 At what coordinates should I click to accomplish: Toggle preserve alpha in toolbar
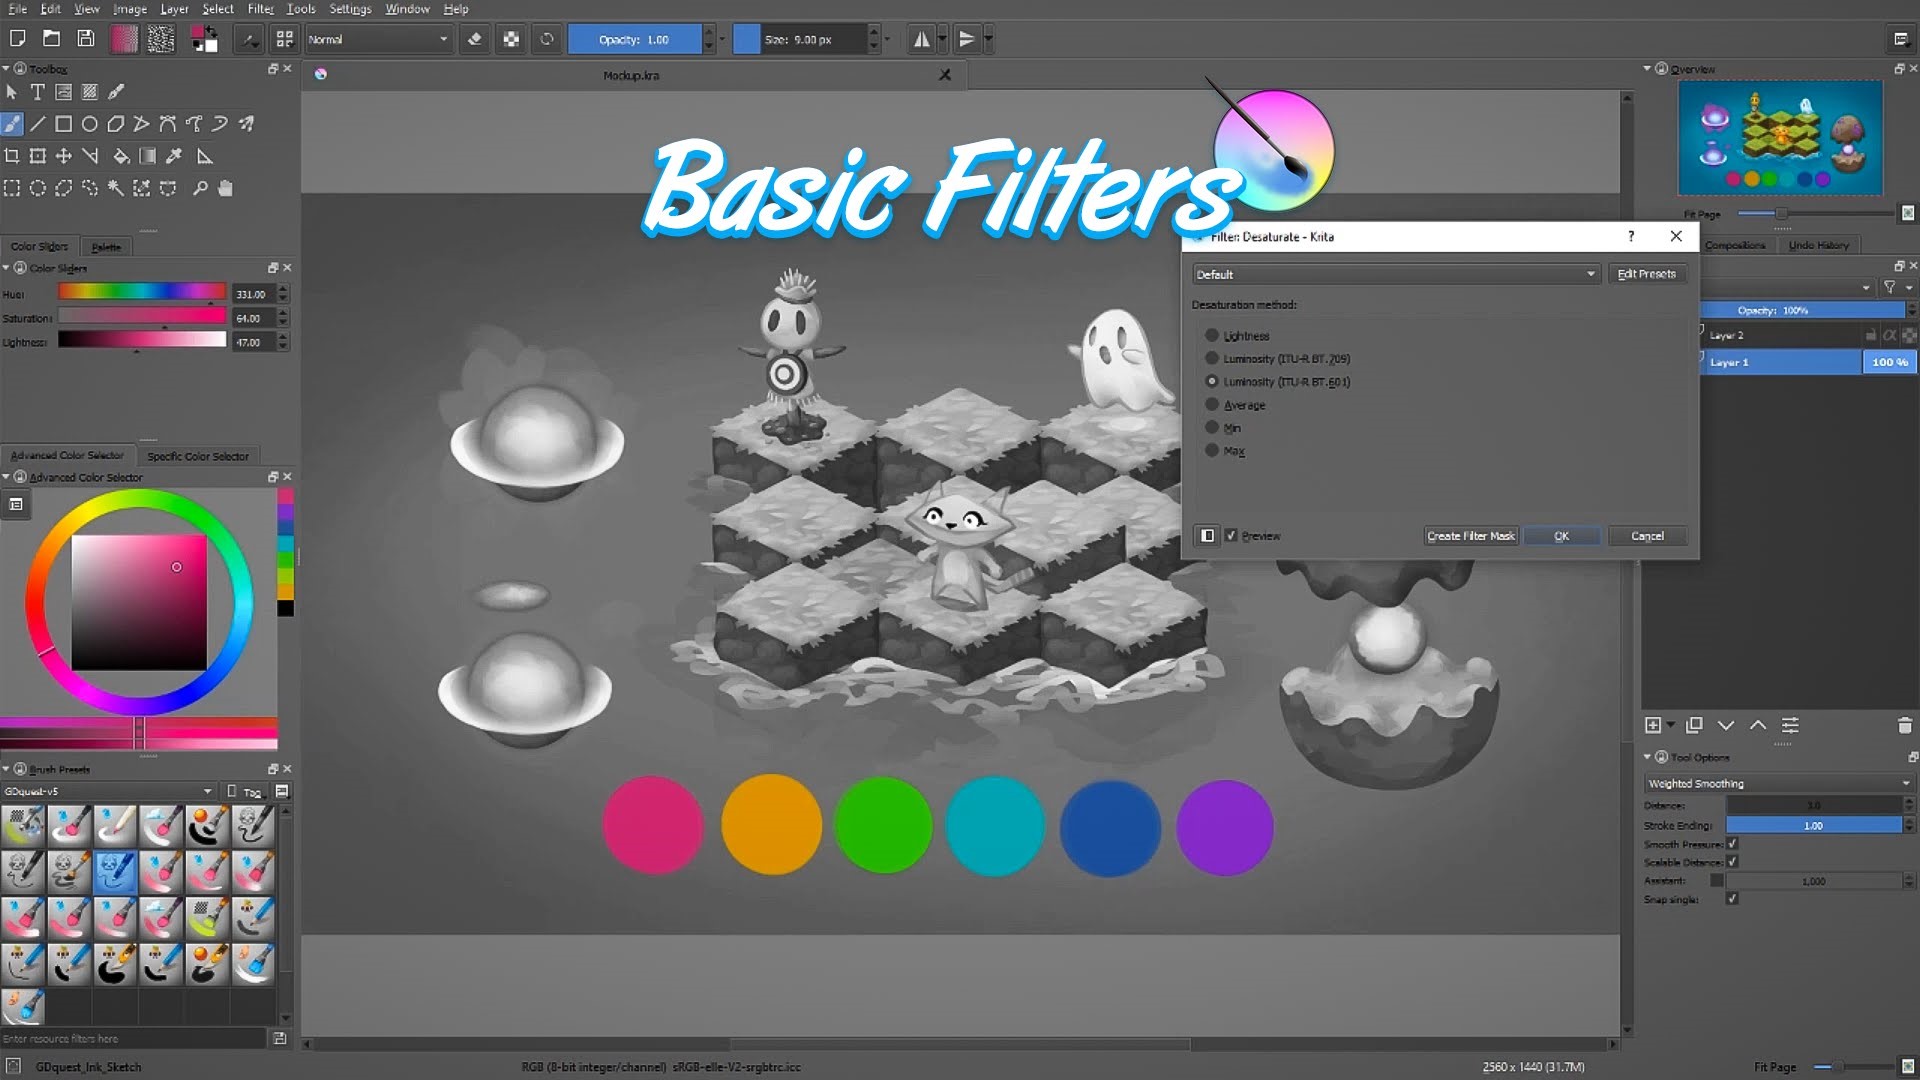click(x=511, y=39)
